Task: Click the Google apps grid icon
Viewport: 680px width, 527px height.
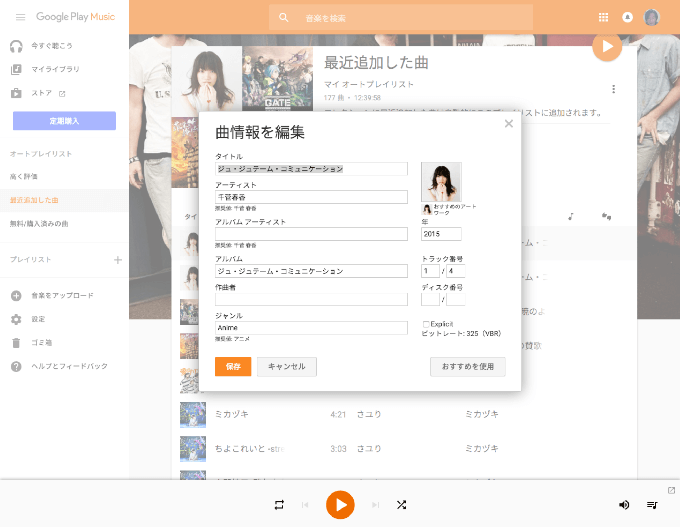Action: [x=603, y=17]
